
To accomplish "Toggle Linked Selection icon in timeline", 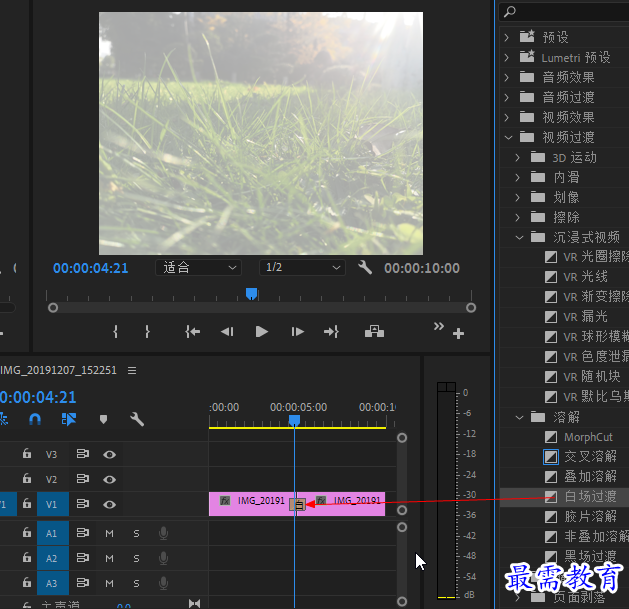I will tap(69, 419).
